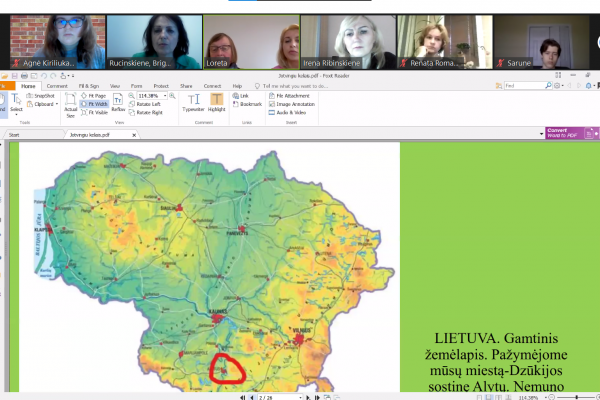Click the Tell me what you want box
This screenshot has height=400, width=600.
292,86
